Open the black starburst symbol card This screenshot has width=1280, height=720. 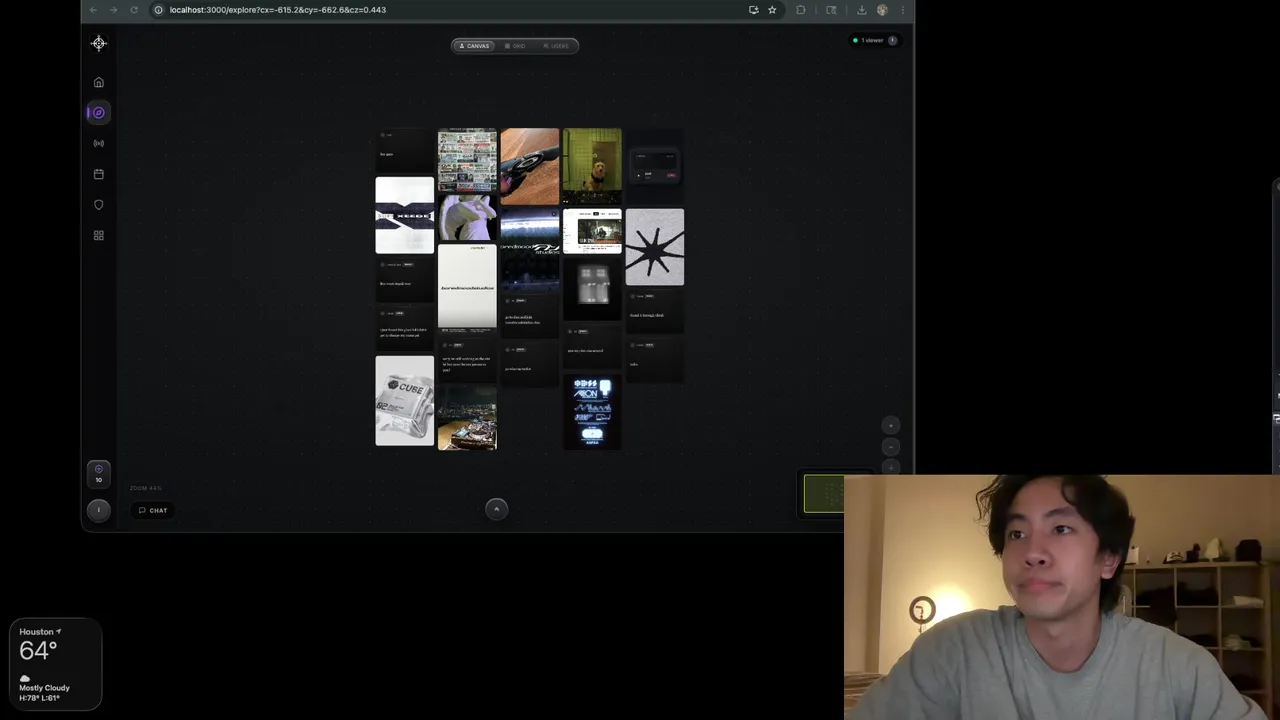click(x=655, y=247)
